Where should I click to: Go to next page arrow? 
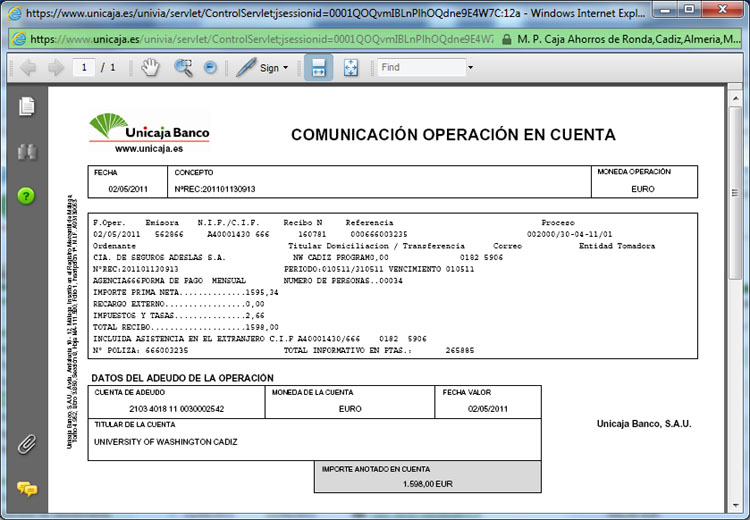(56, 67)
